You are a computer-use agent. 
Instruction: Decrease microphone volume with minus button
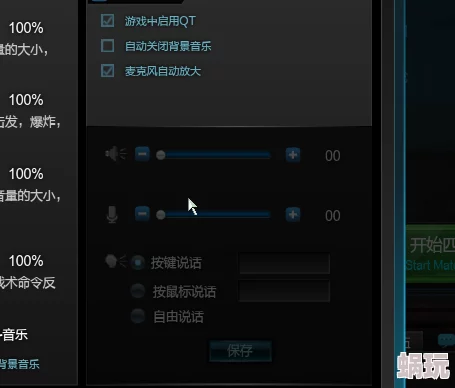point(142,214)
